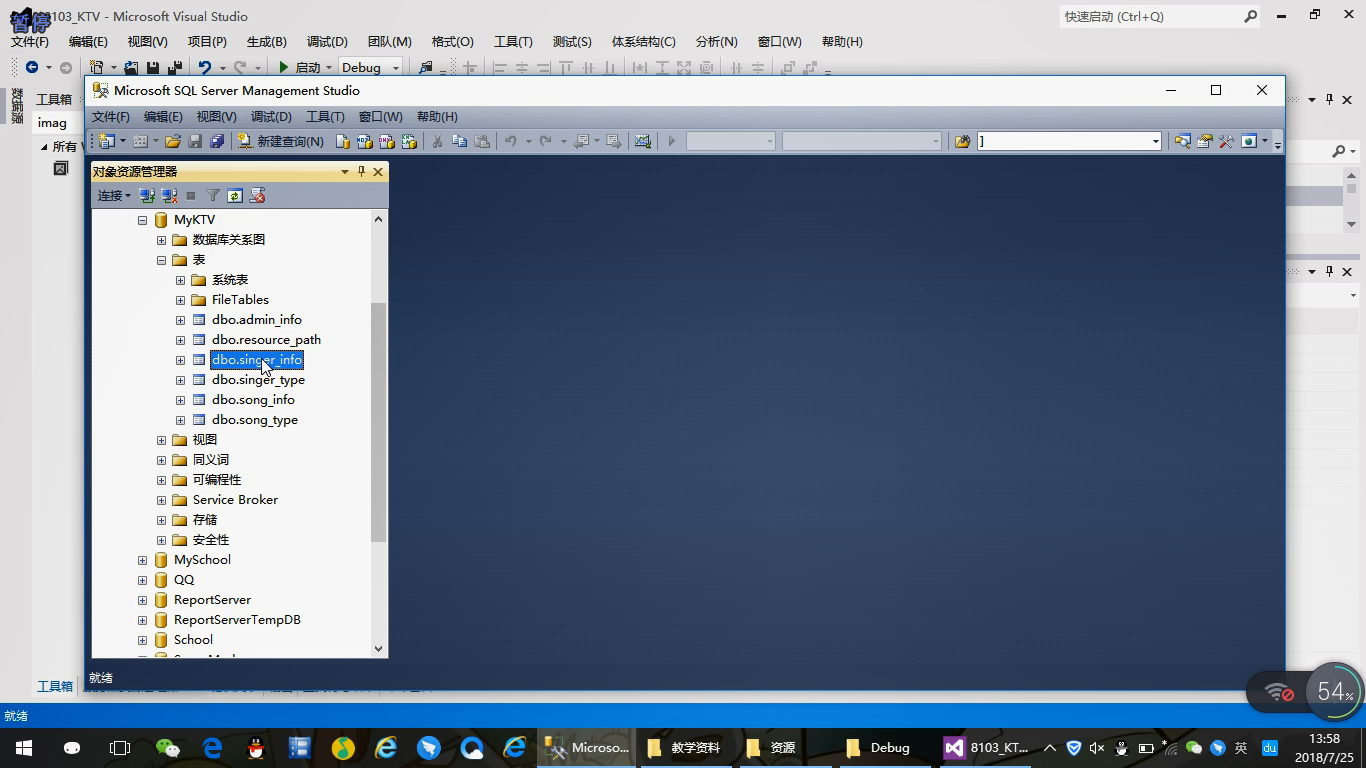Screen dimensions: 1366x768
Task: Click the Analysis Services XMLA Query icon
Action: [x=409, y=141]
